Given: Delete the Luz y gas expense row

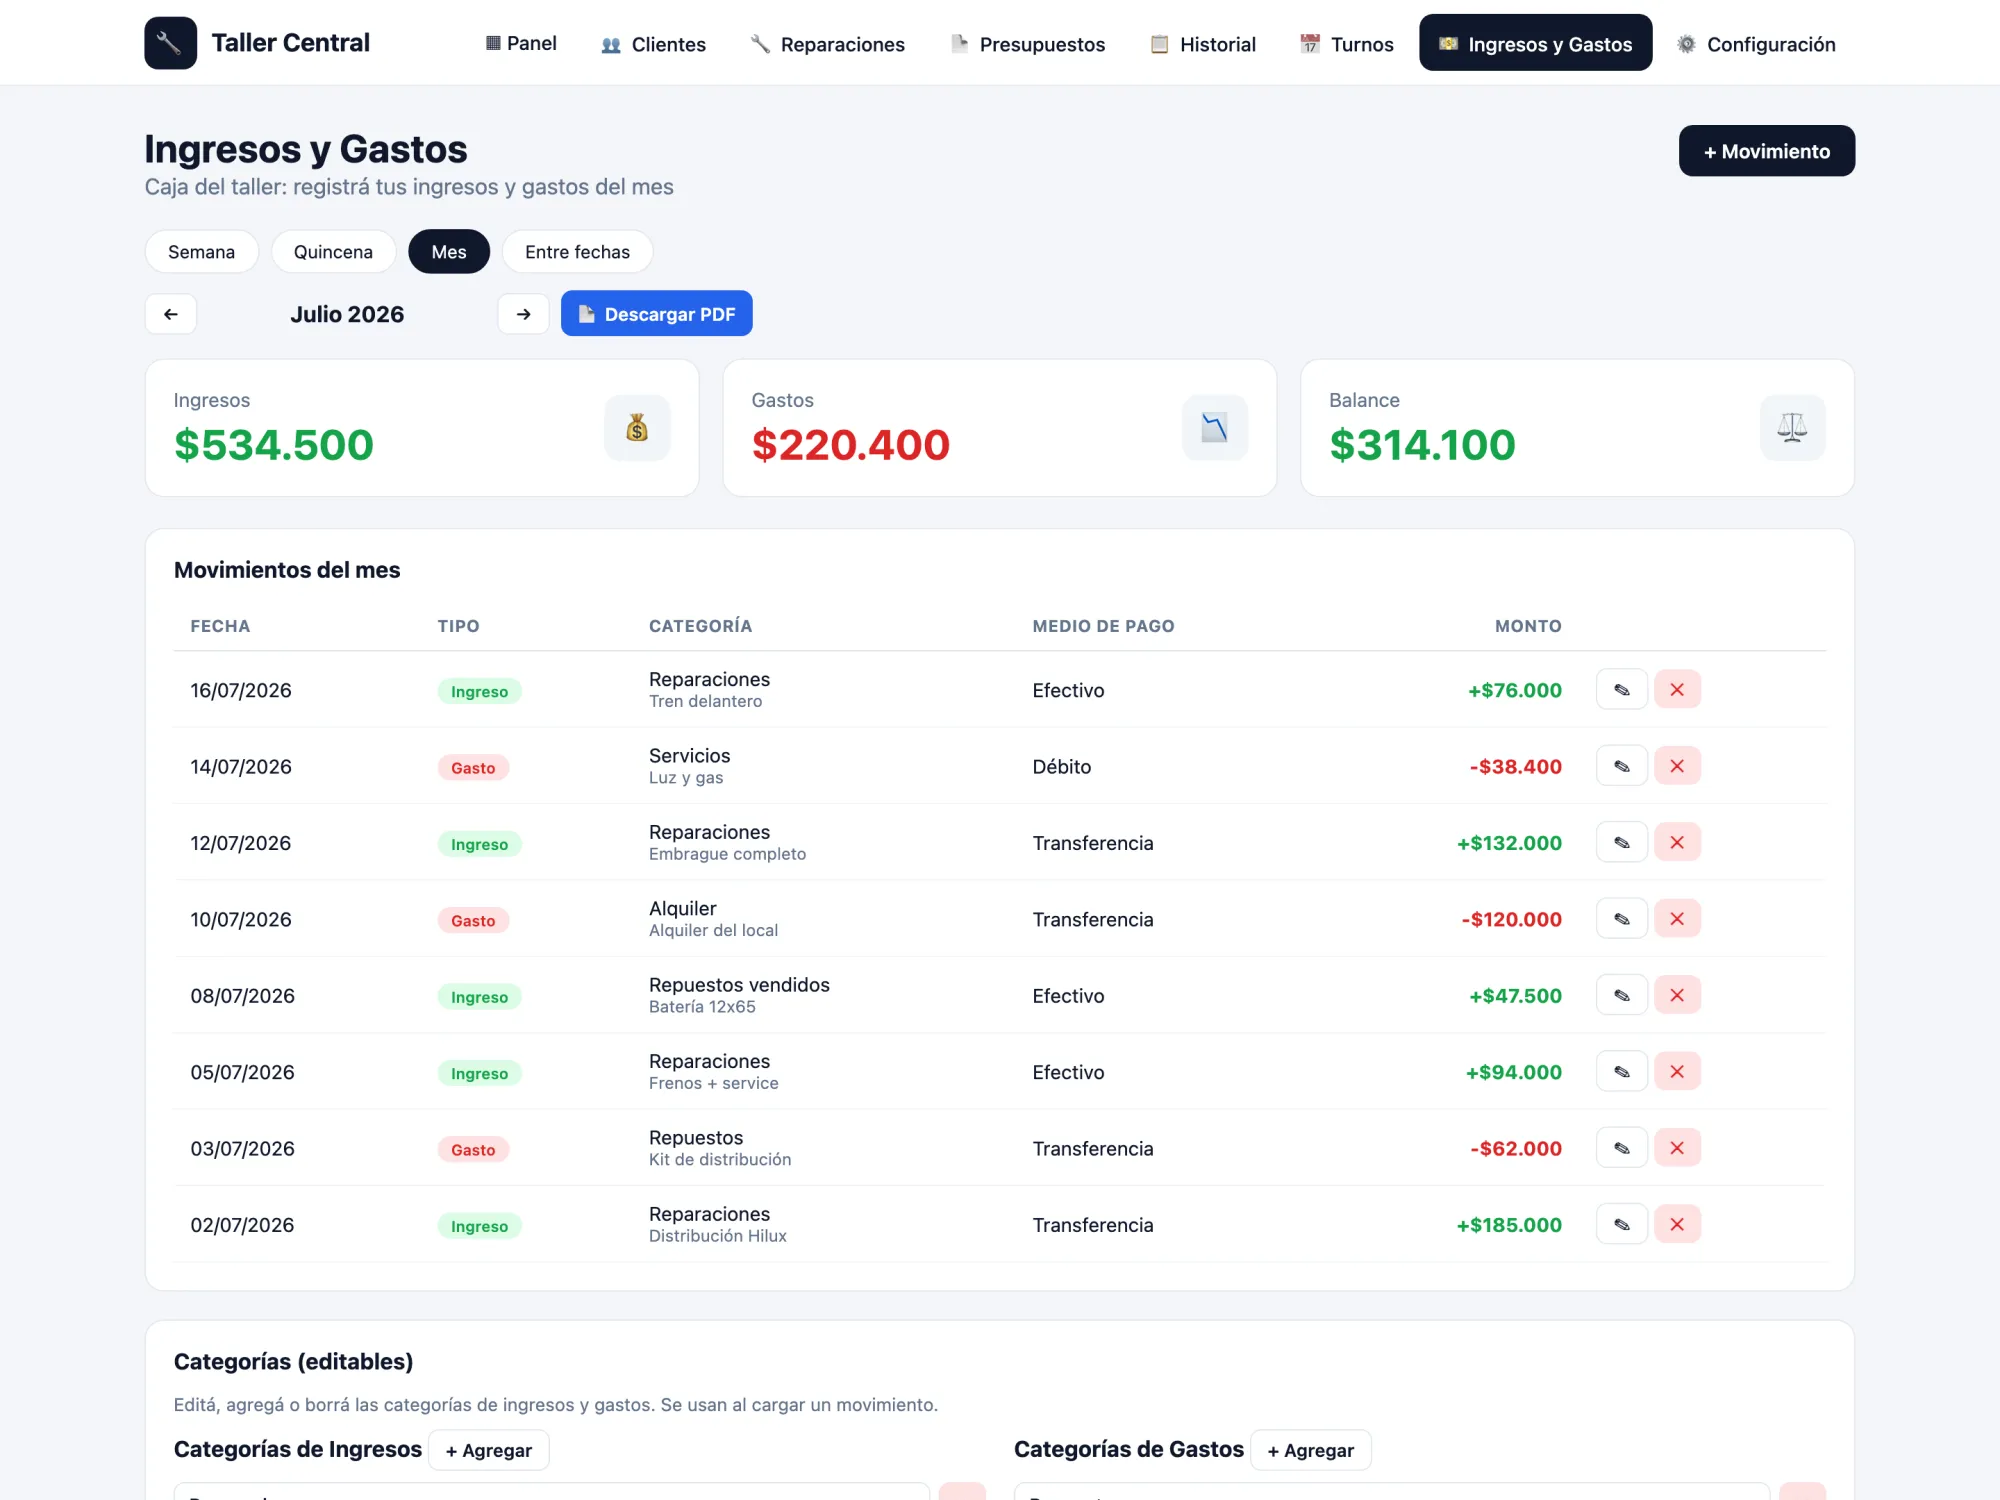Looking at the screenshot, I should [1677, 766].
